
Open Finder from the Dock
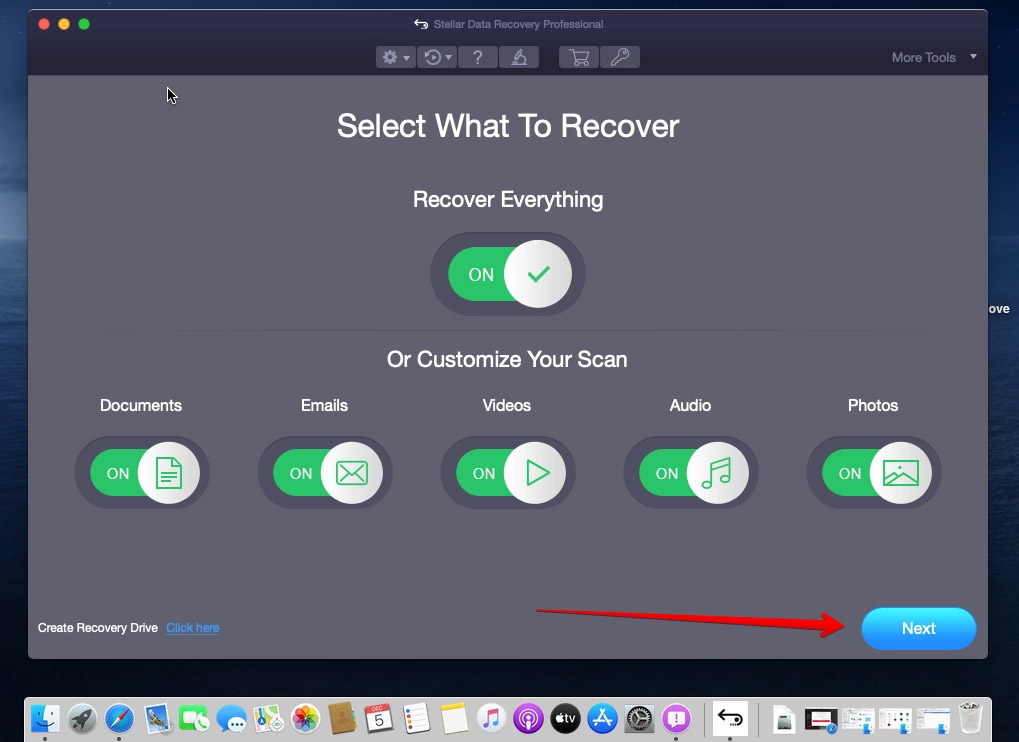(x=45, y=719)
